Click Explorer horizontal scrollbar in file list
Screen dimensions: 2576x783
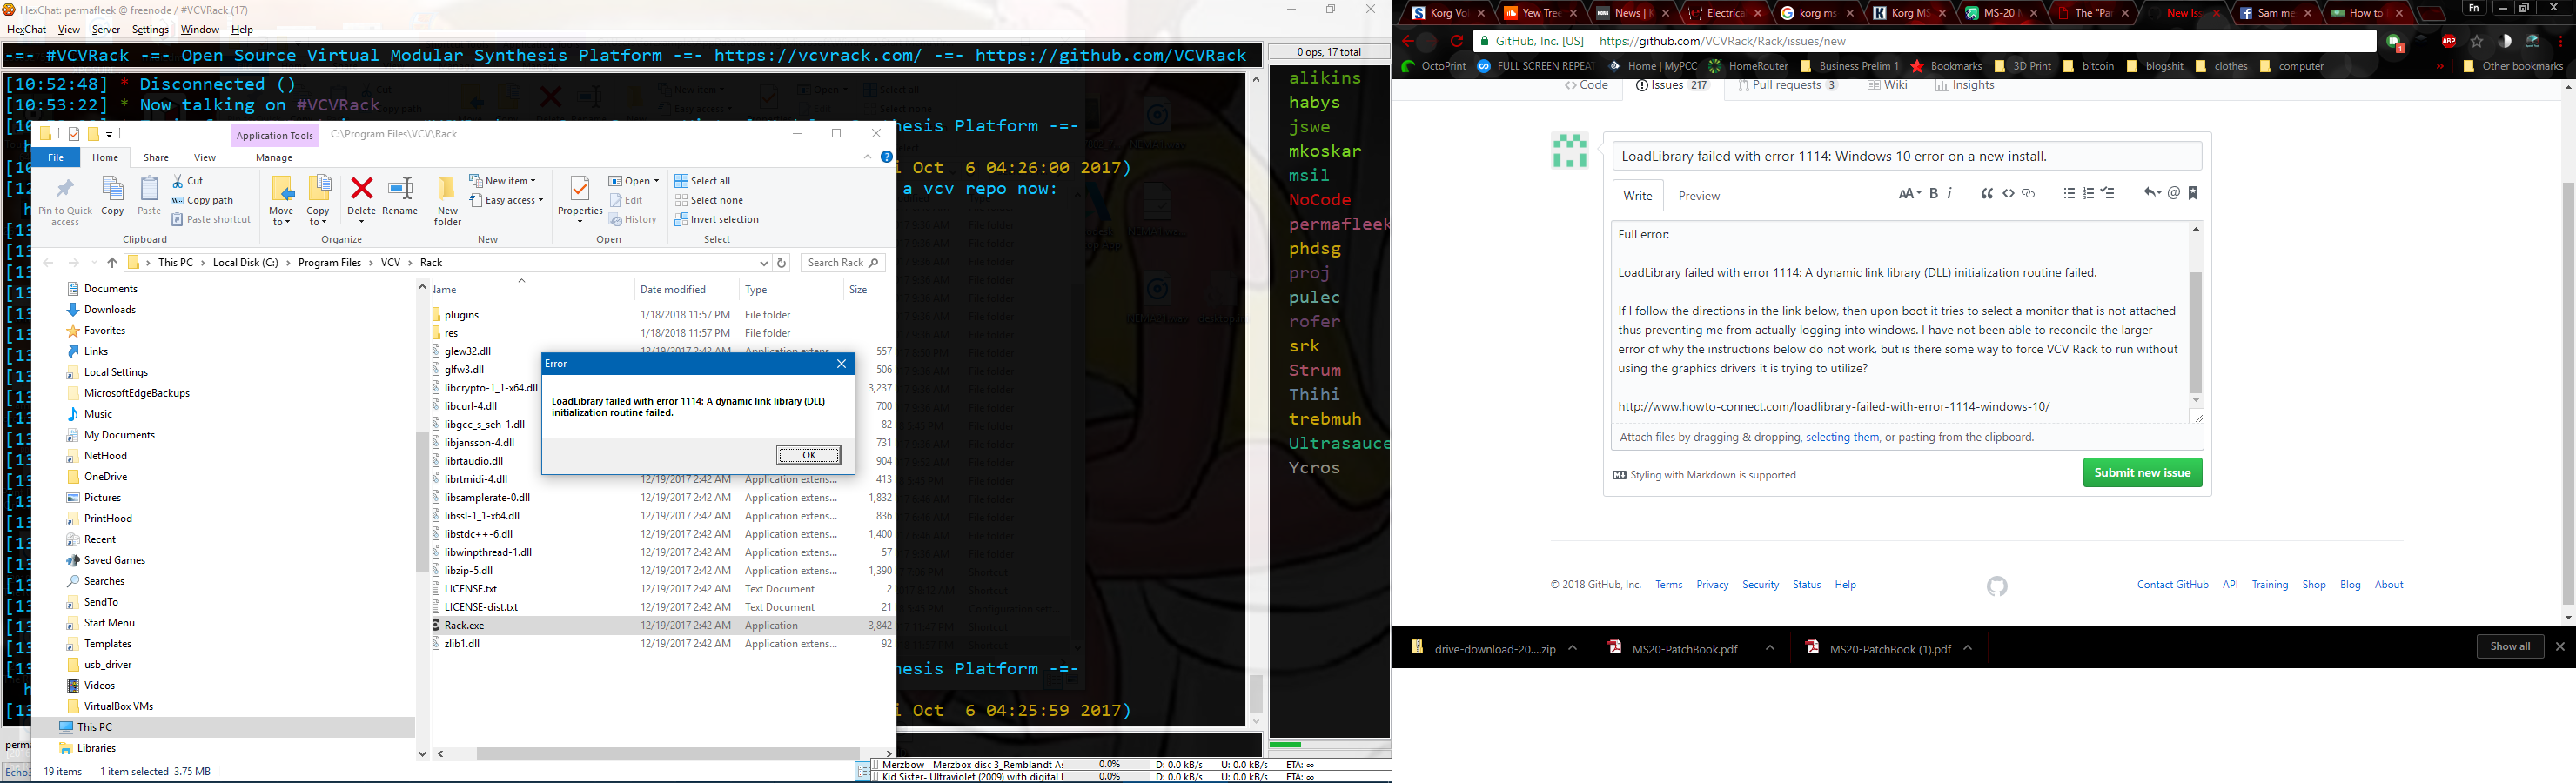click(668, 754)
